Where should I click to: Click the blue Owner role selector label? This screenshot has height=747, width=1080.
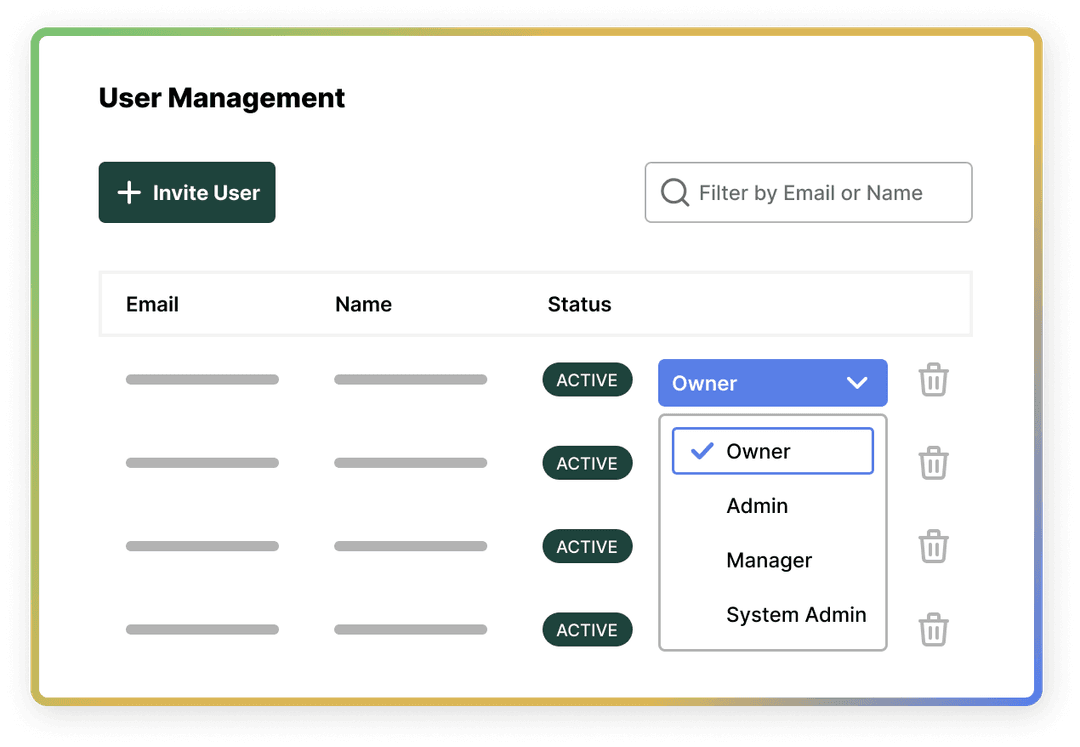(705, 383)
